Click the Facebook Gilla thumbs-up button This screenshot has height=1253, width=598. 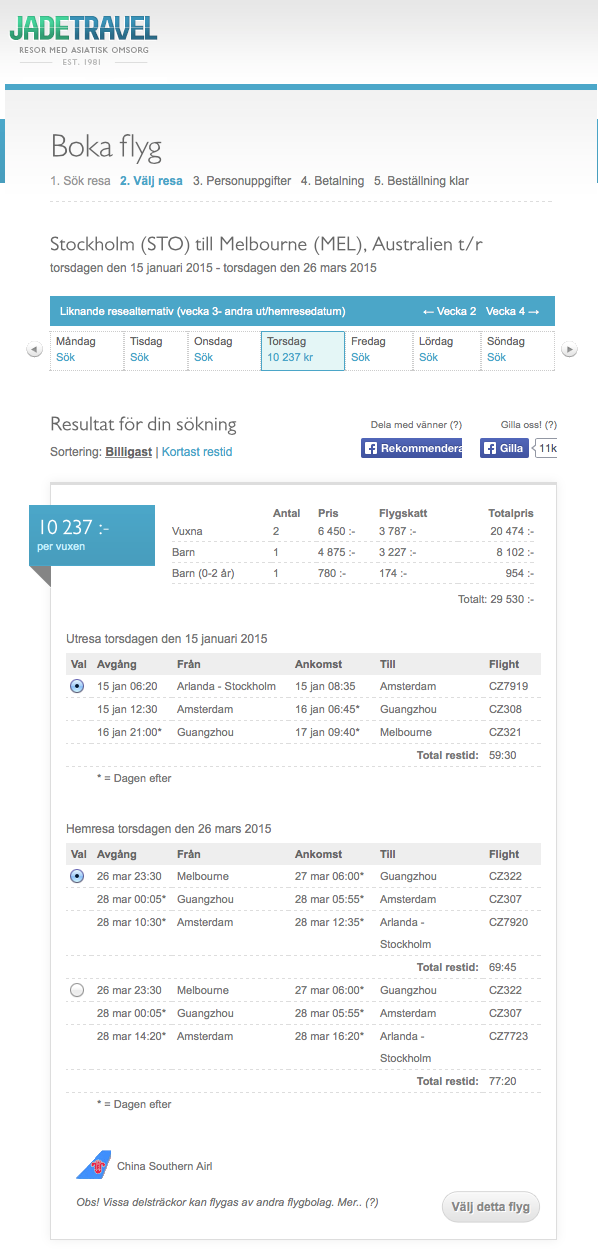coord(503,447)
